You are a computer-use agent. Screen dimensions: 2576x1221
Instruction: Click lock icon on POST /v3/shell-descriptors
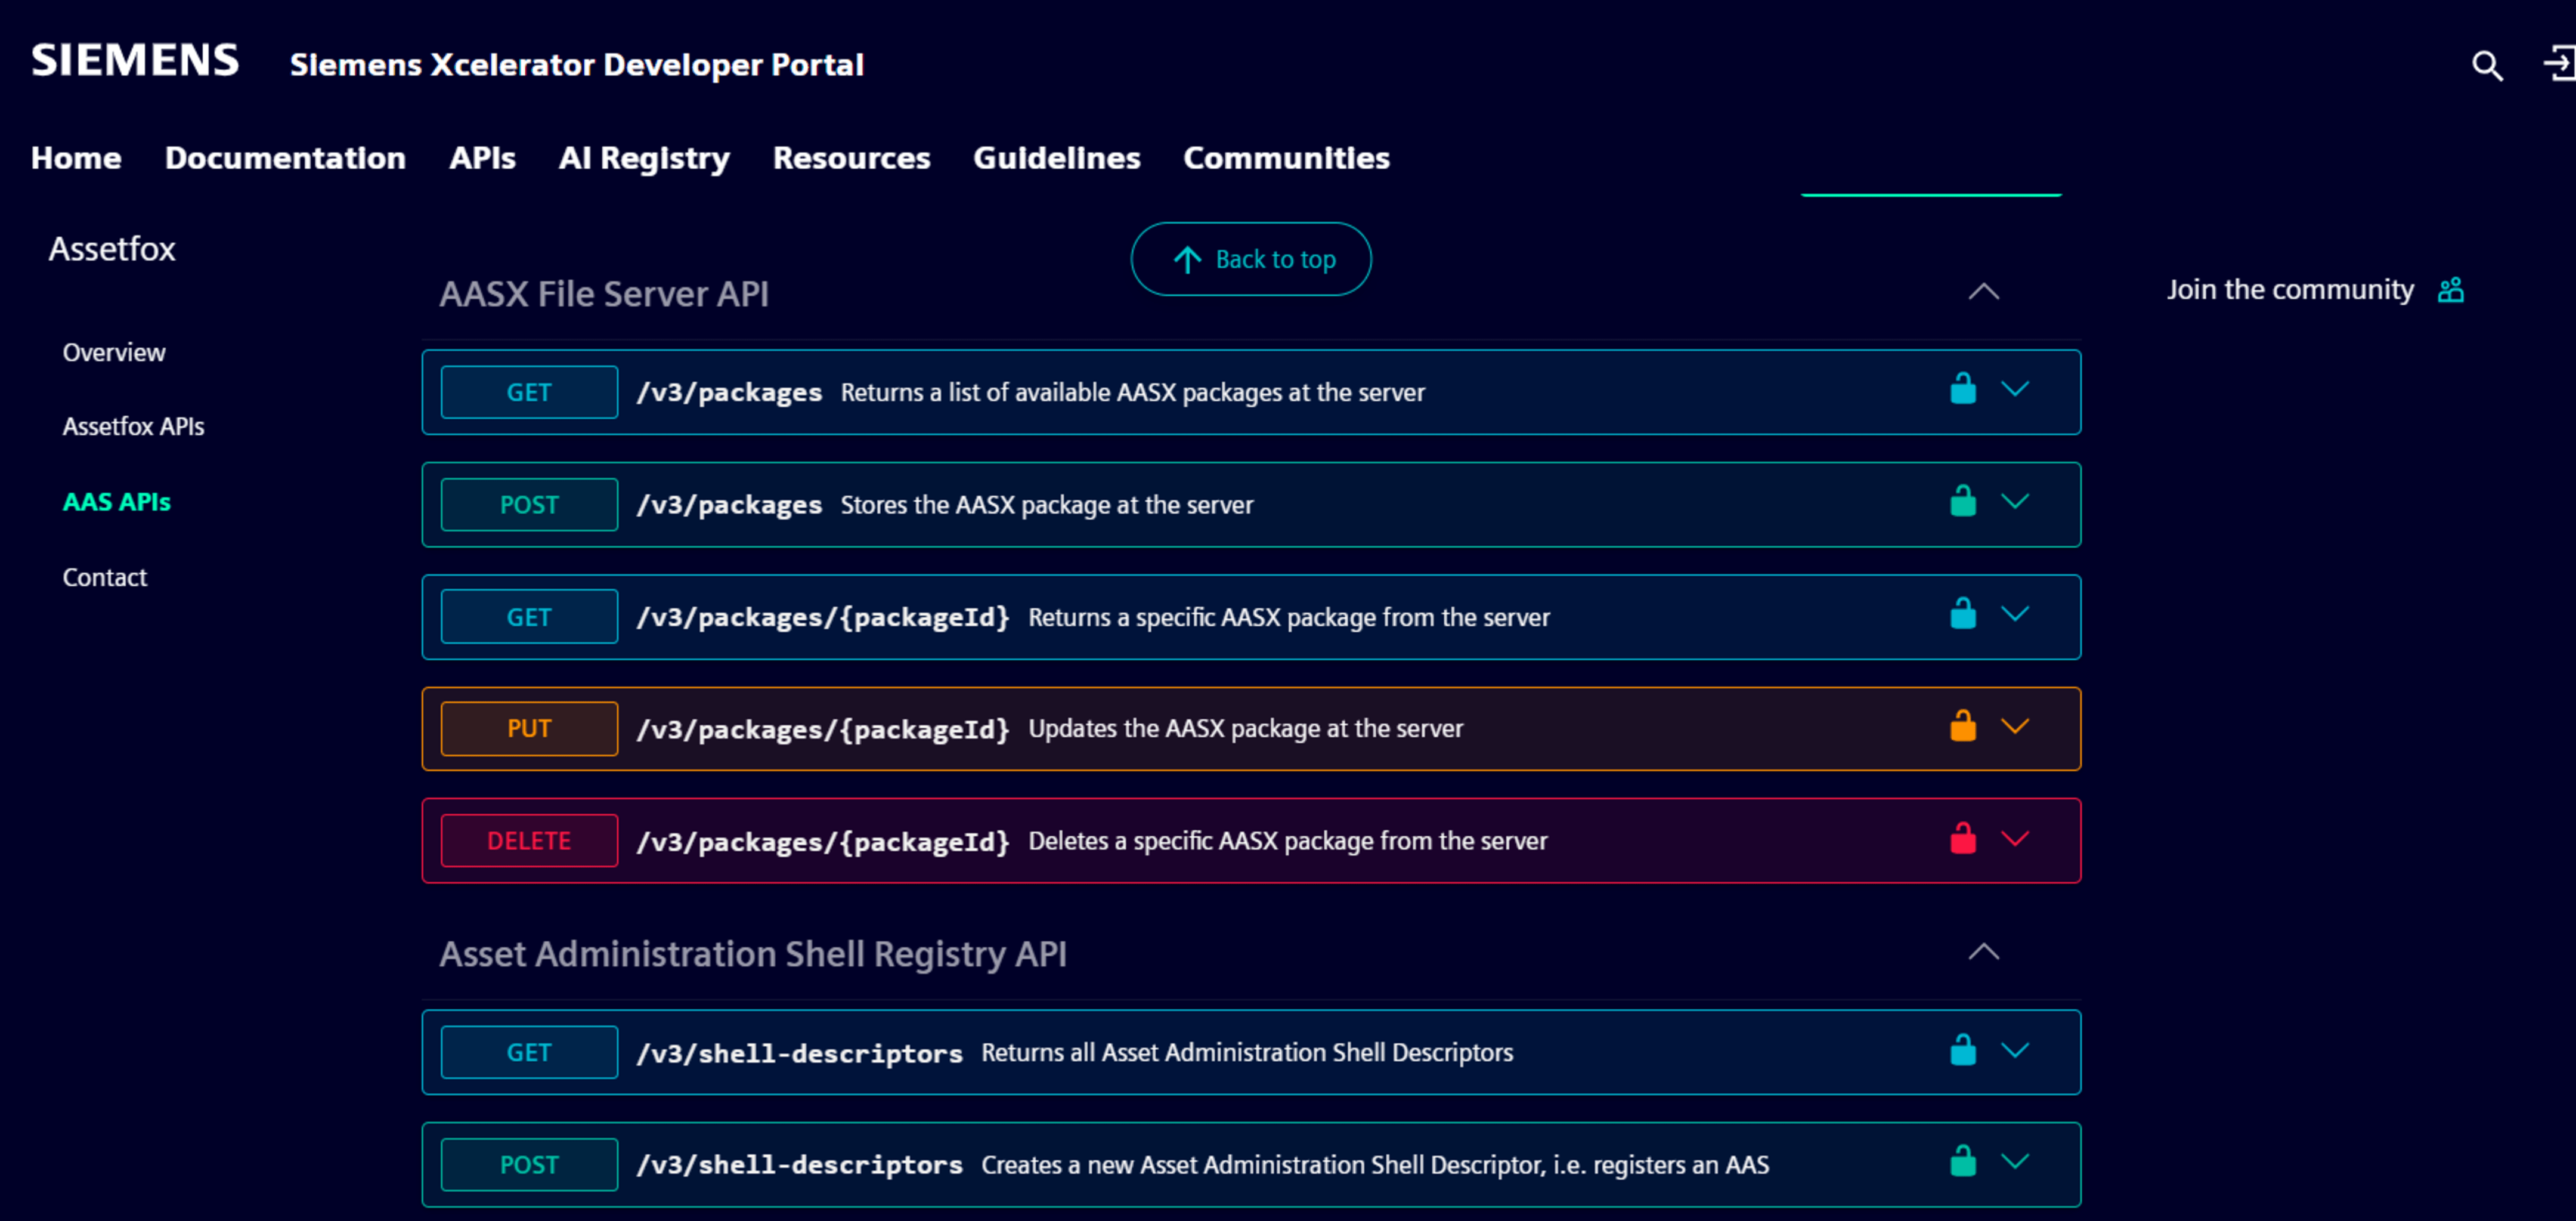coord(1963,1161)
